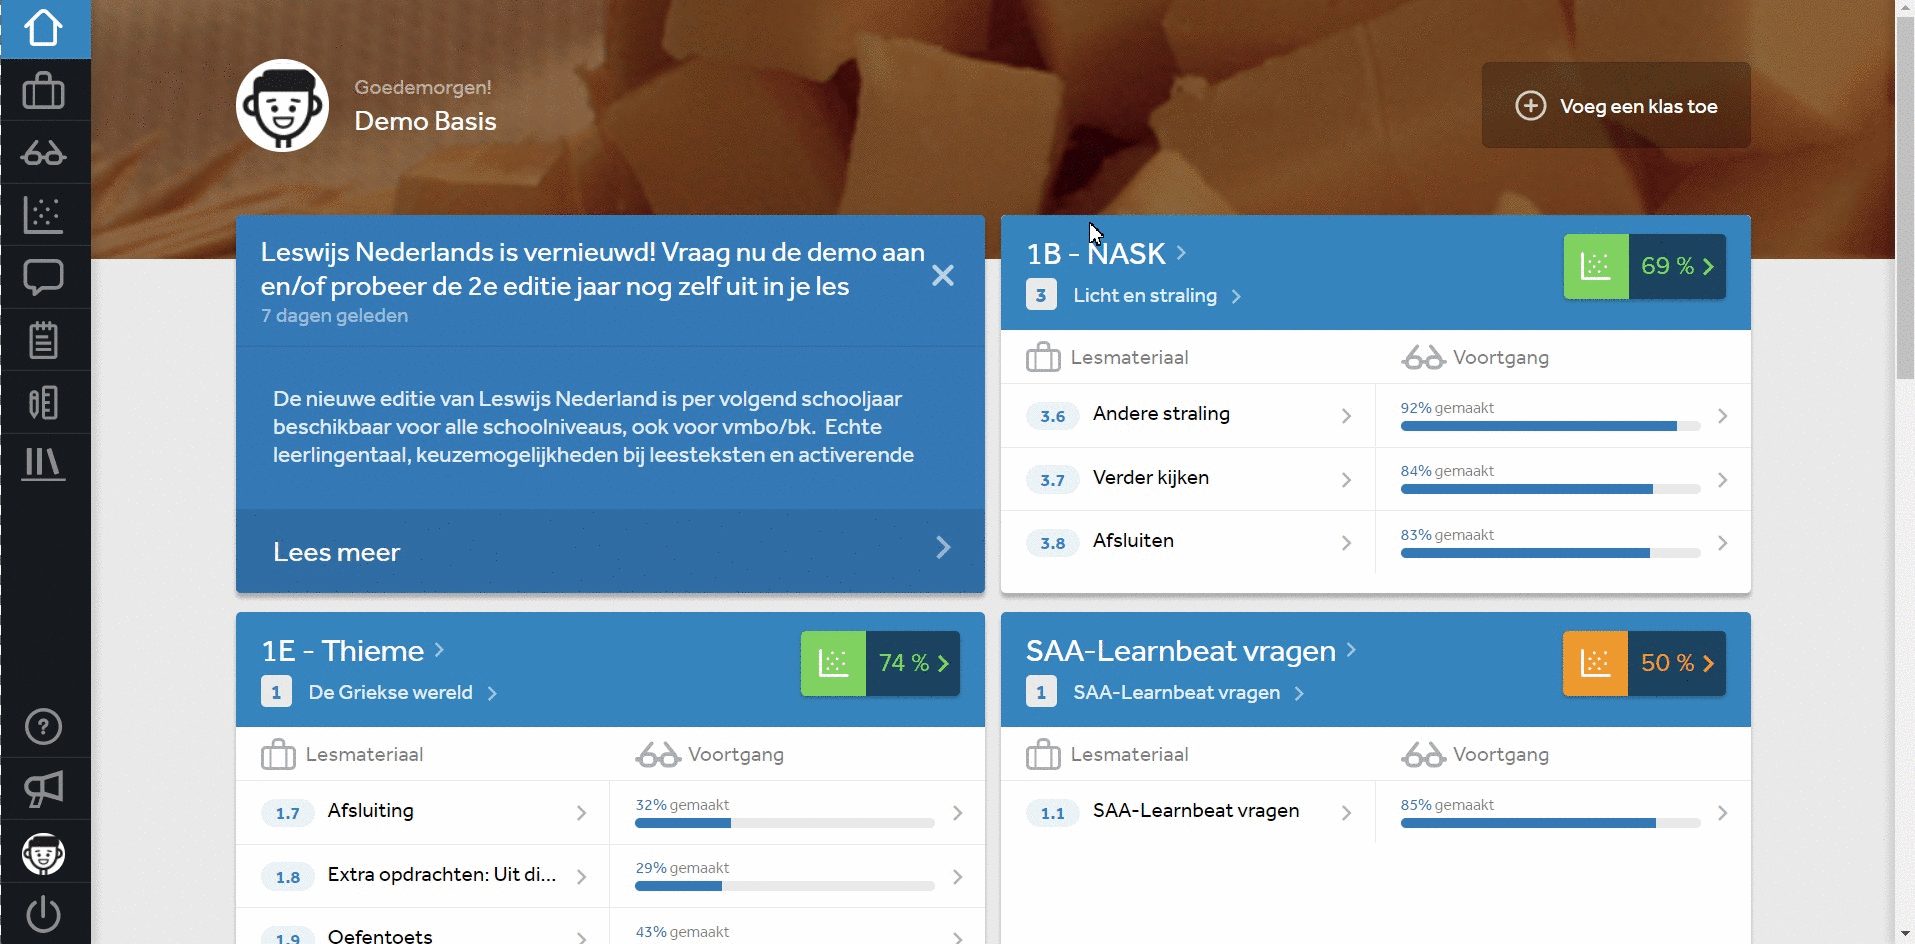Open the library books sidebar icon

[44, 464]
